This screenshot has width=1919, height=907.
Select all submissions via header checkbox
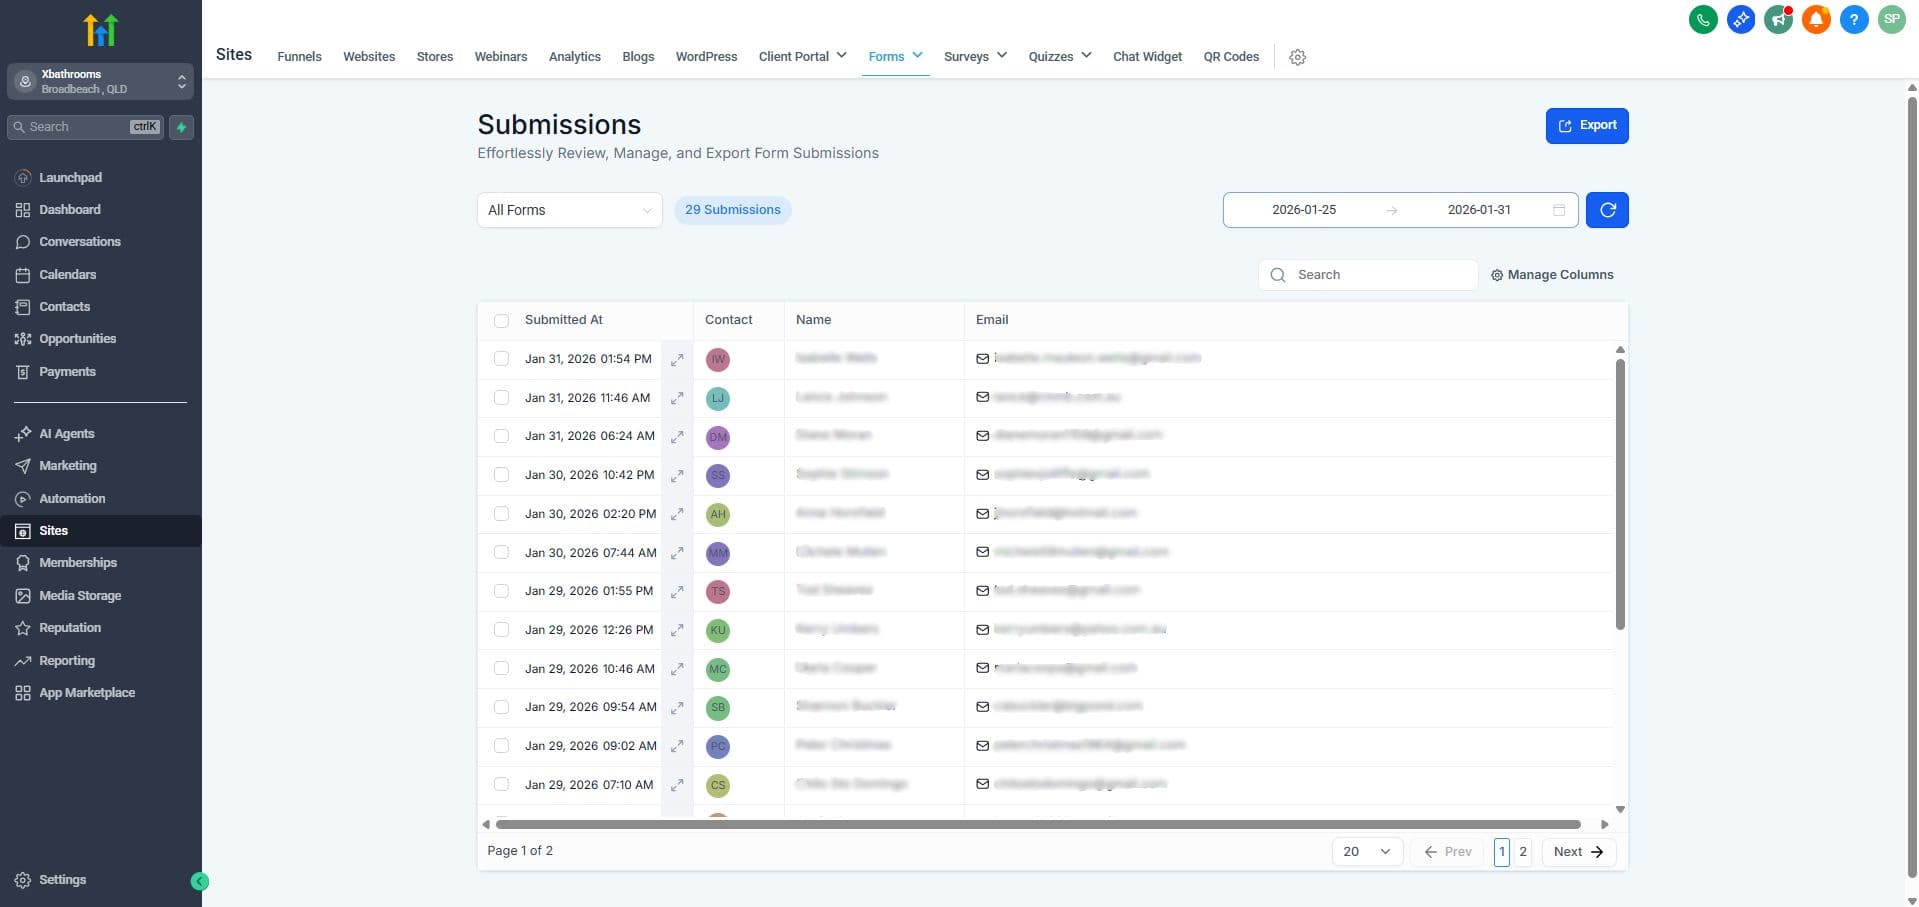[501, 320]
